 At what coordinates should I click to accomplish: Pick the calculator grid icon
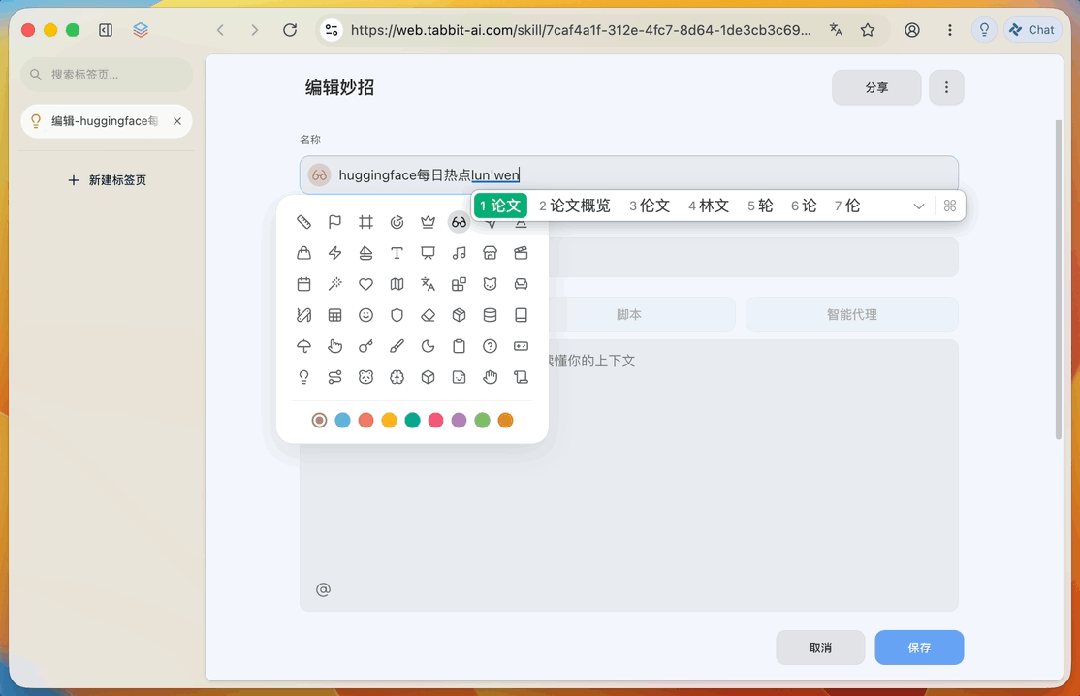pyautogui.click(x=335, y=315)
